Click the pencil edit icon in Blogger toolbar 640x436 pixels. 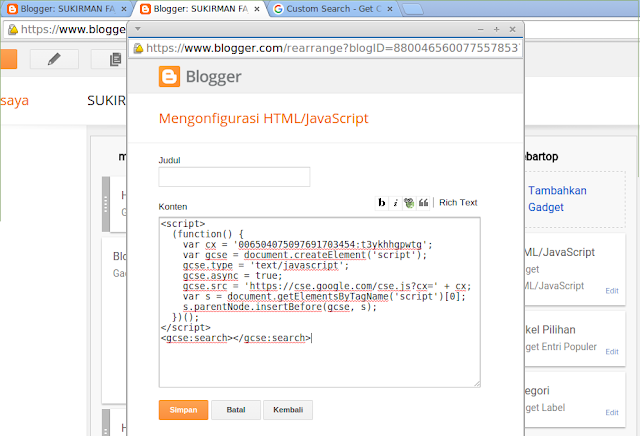pos(54,59)
